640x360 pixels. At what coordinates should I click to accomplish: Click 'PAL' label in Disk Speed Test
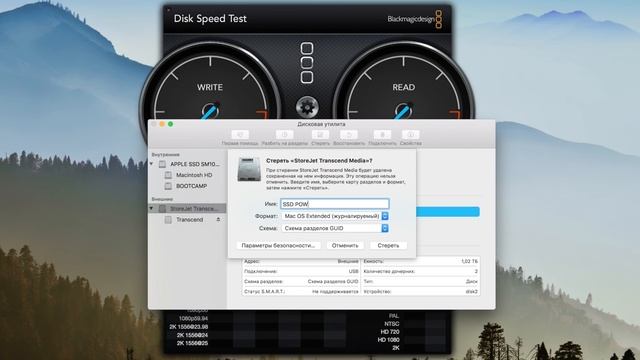pyautogui.click(x=394, y=316)
